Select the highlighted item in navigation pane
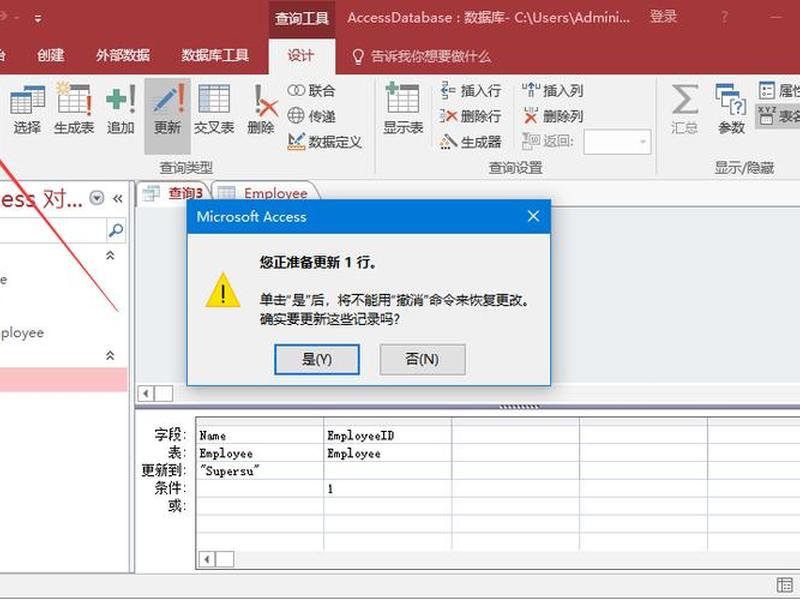 pos(63,380)
